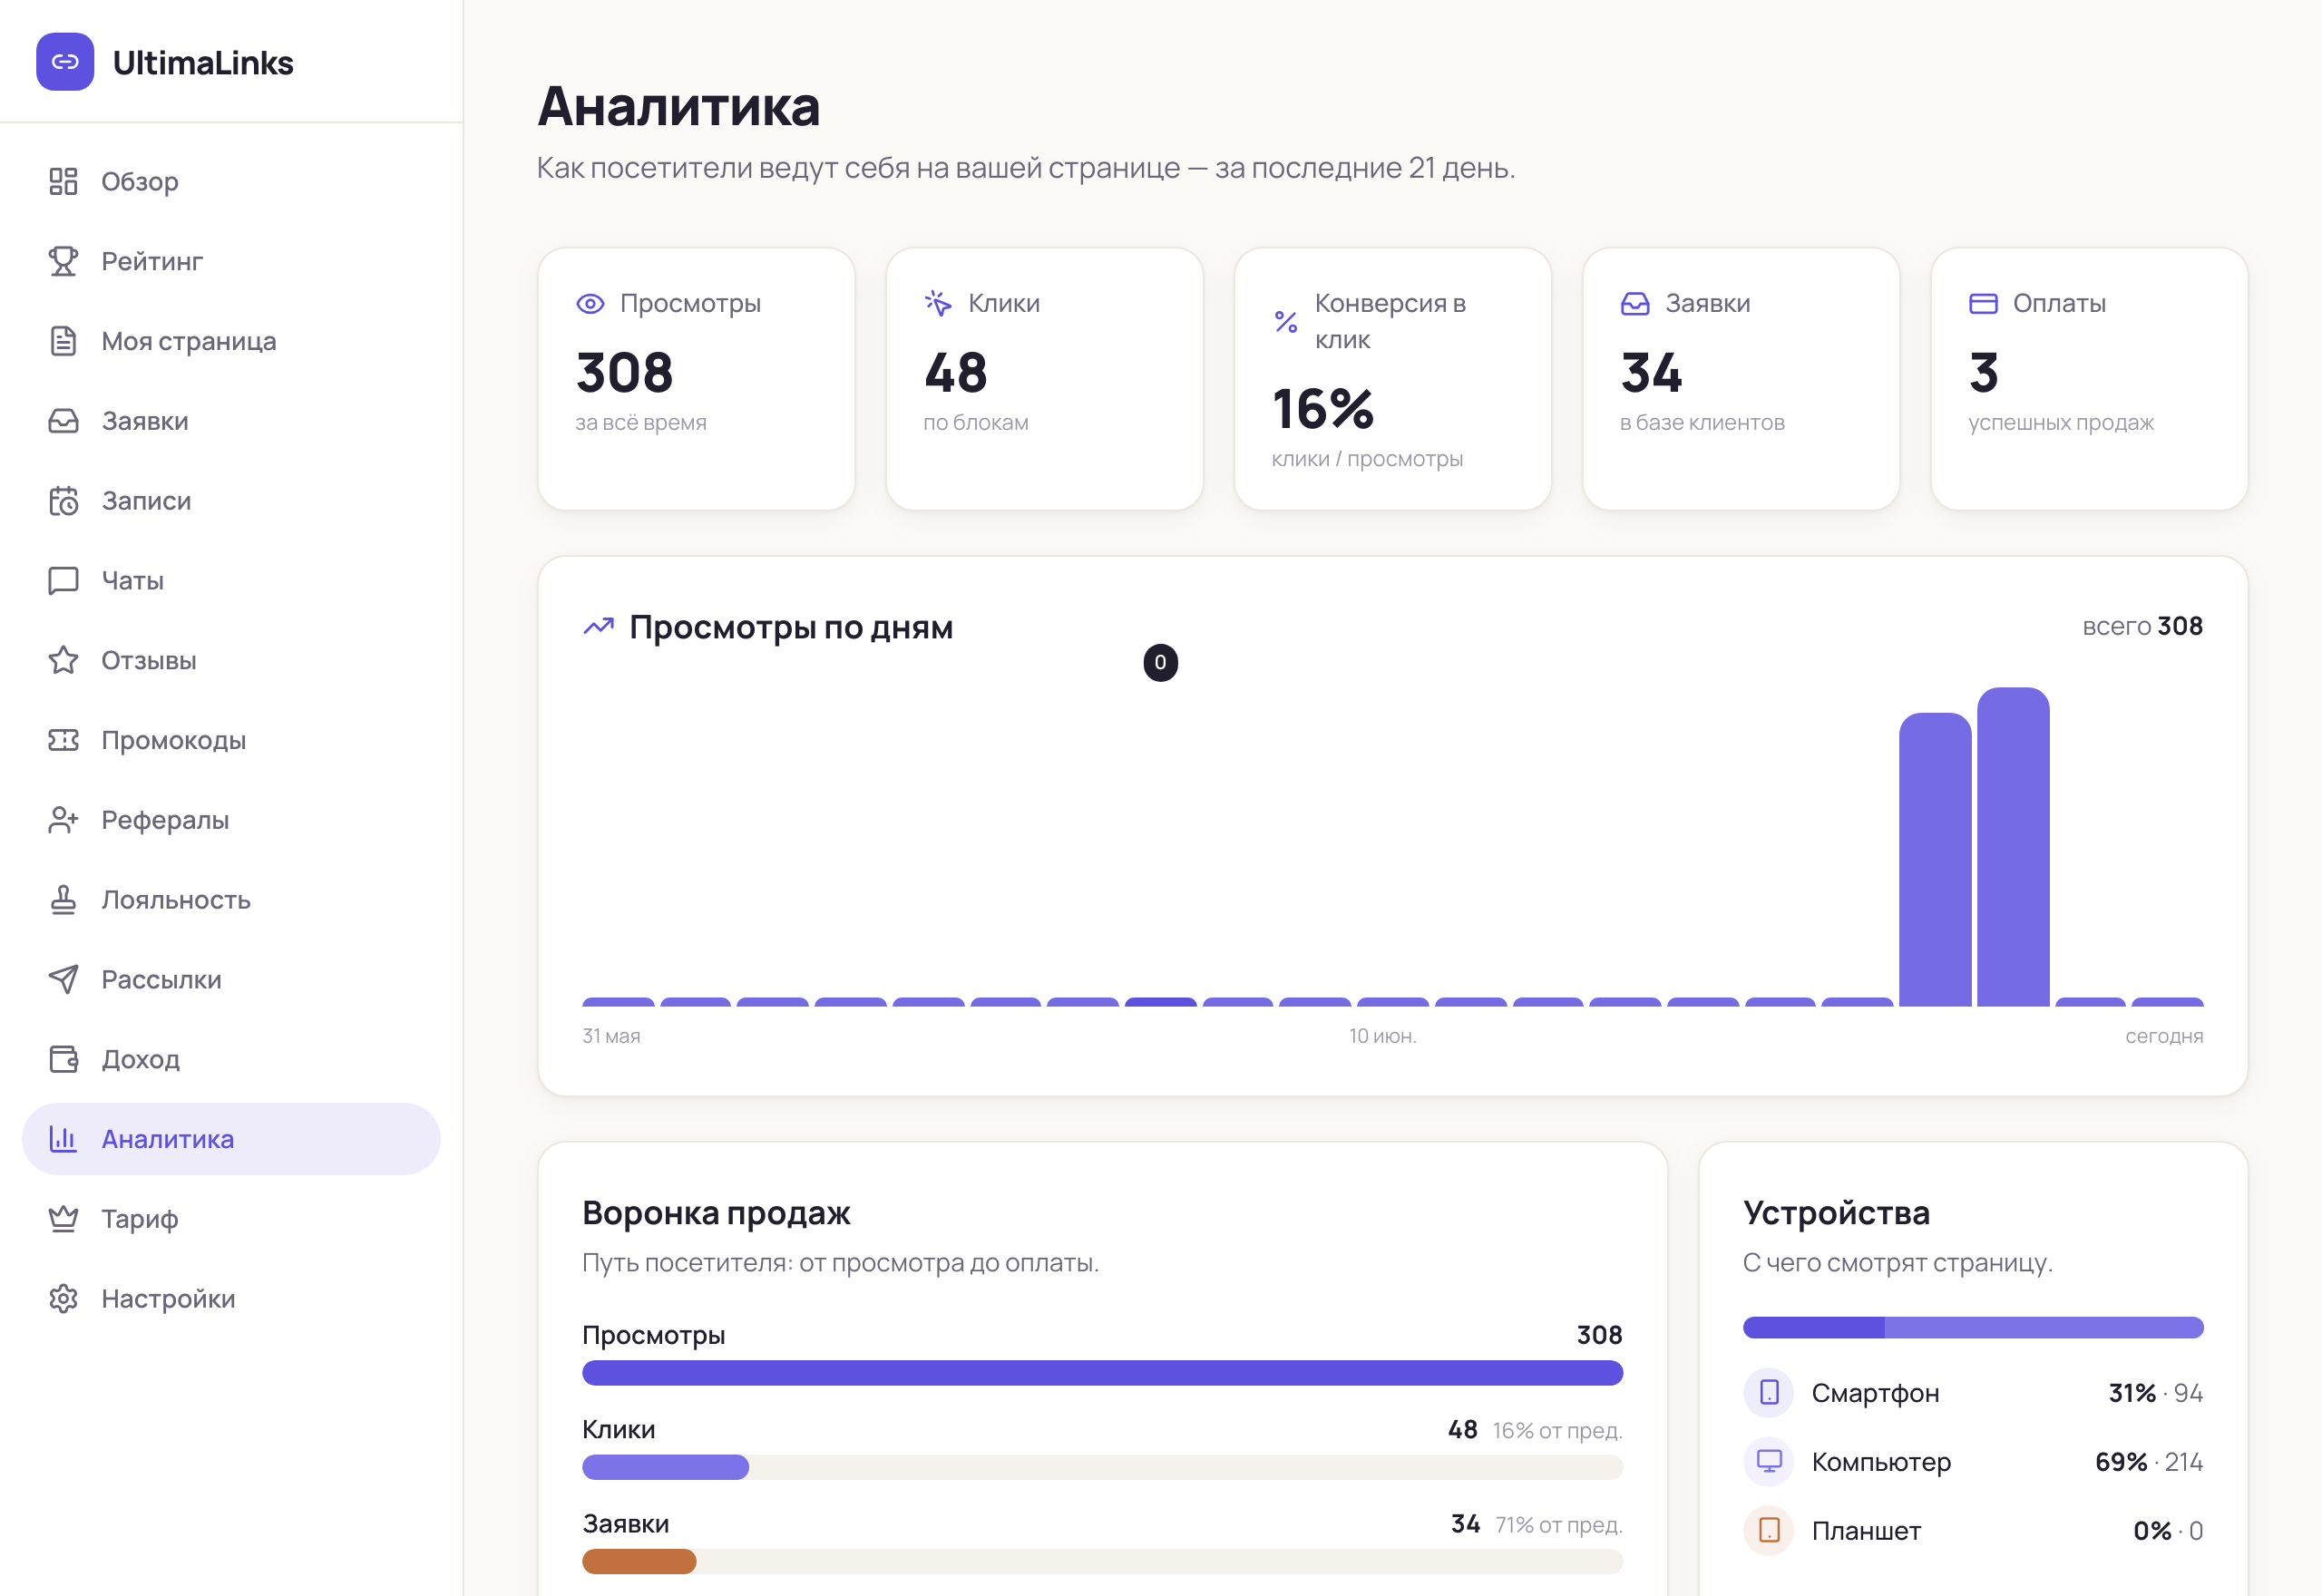The width and height of the screenshot is (2322, 1596).
Task: Click the trend arrow icon near Просмотры по дням
Action: coord(598,627)
